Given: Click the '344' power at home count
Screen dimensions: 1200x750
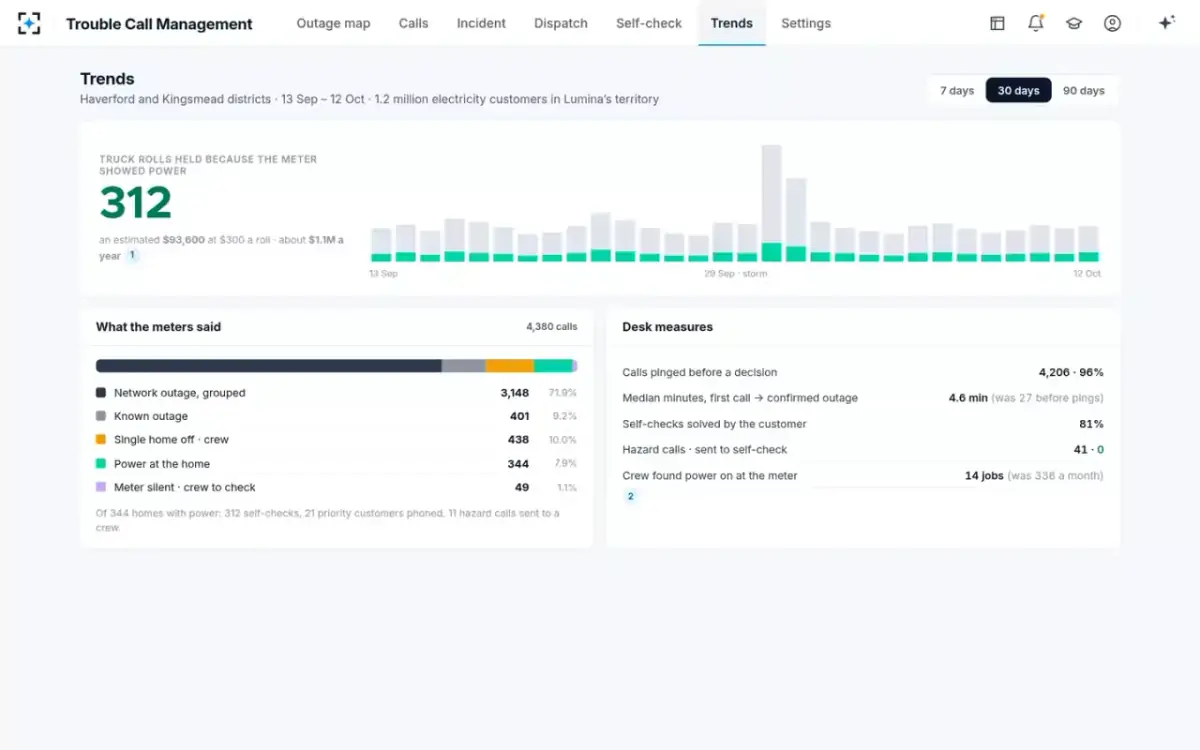Looking at the screenshot, I should (x=518, y=463).
